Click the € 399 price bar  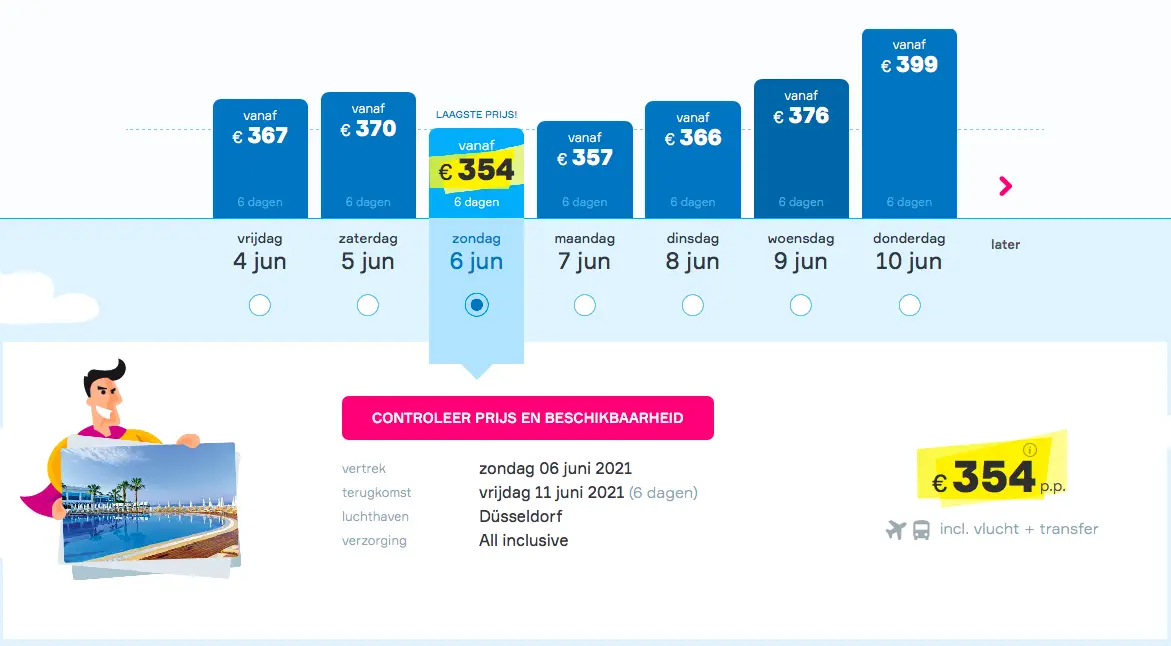click(x=910, y=123)
